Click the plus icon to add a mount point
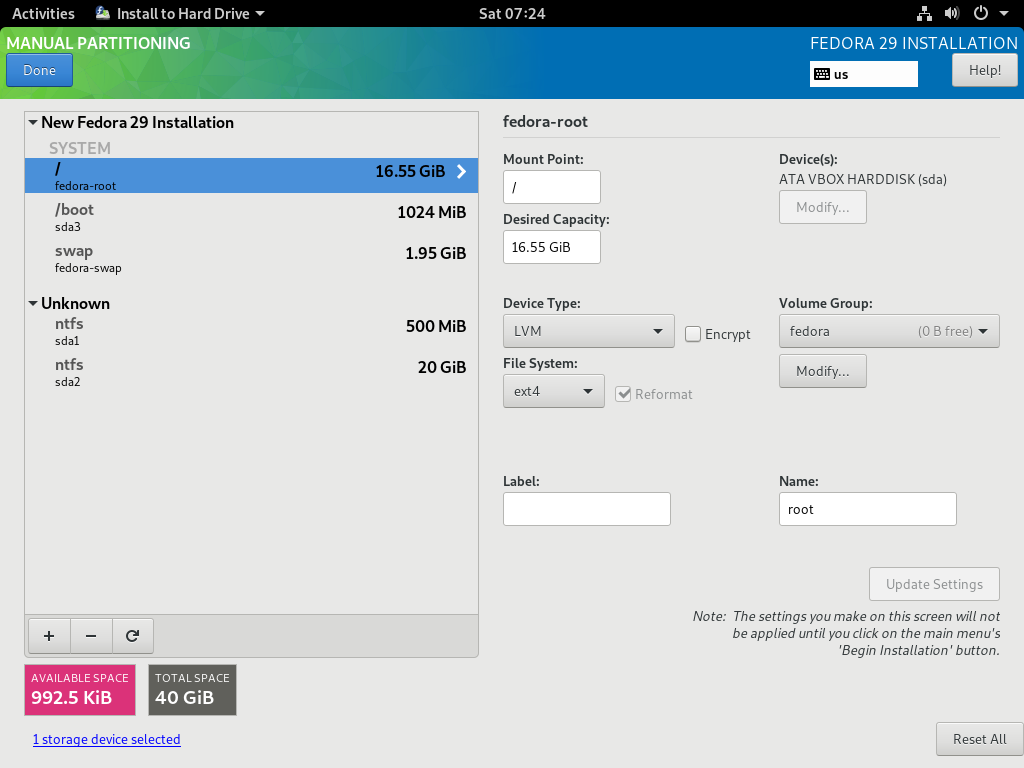1024x768 pixels. click(x=49, y=635)
